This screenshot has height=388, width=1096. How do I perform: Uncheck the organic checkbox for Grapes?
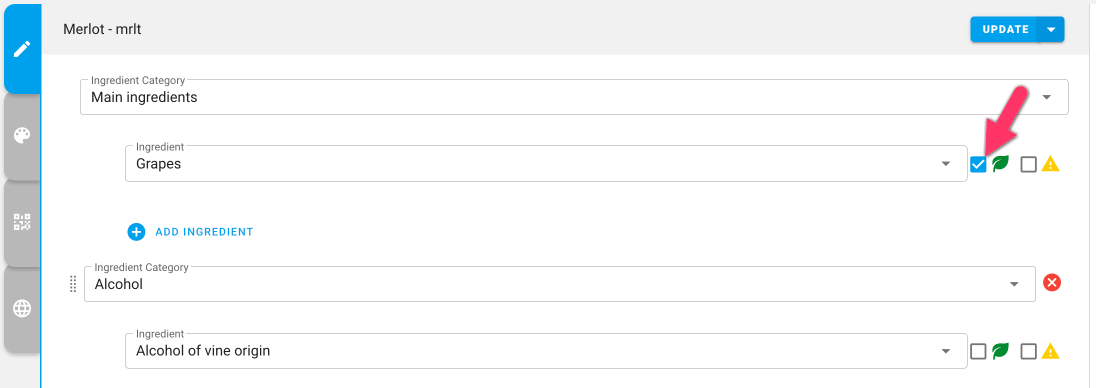(979, 164)
